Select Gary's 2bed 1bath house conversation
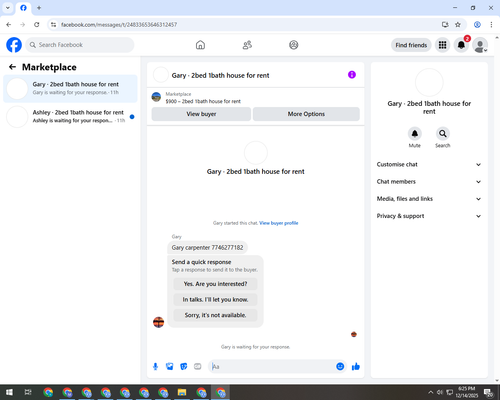Screen dimensions: 500x400 pyautogui.click(x=70, y=88)
